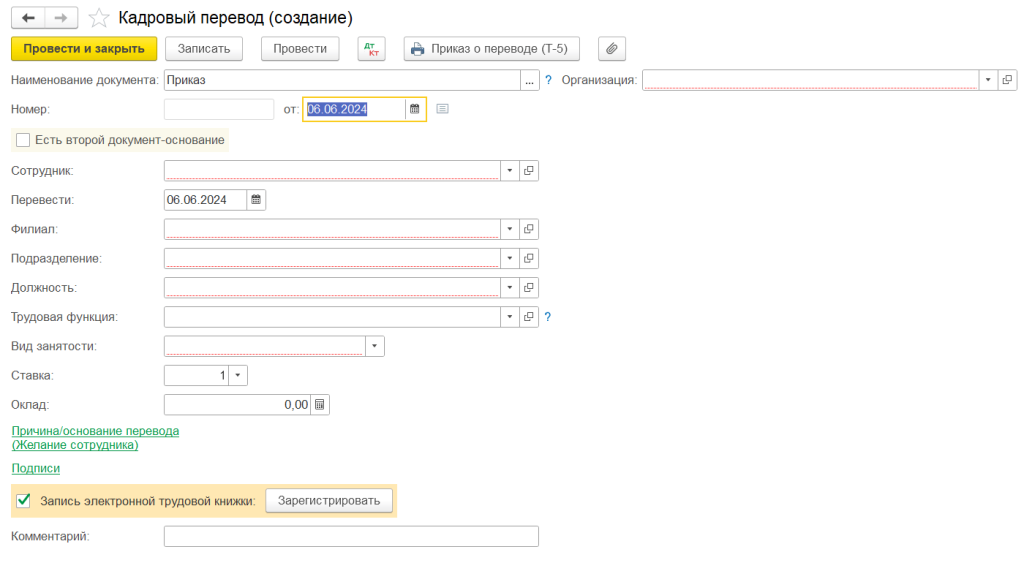Click help question mark near Трудовая функция
Viewport: 1024px width, 563px height.
tap(548, 317)
